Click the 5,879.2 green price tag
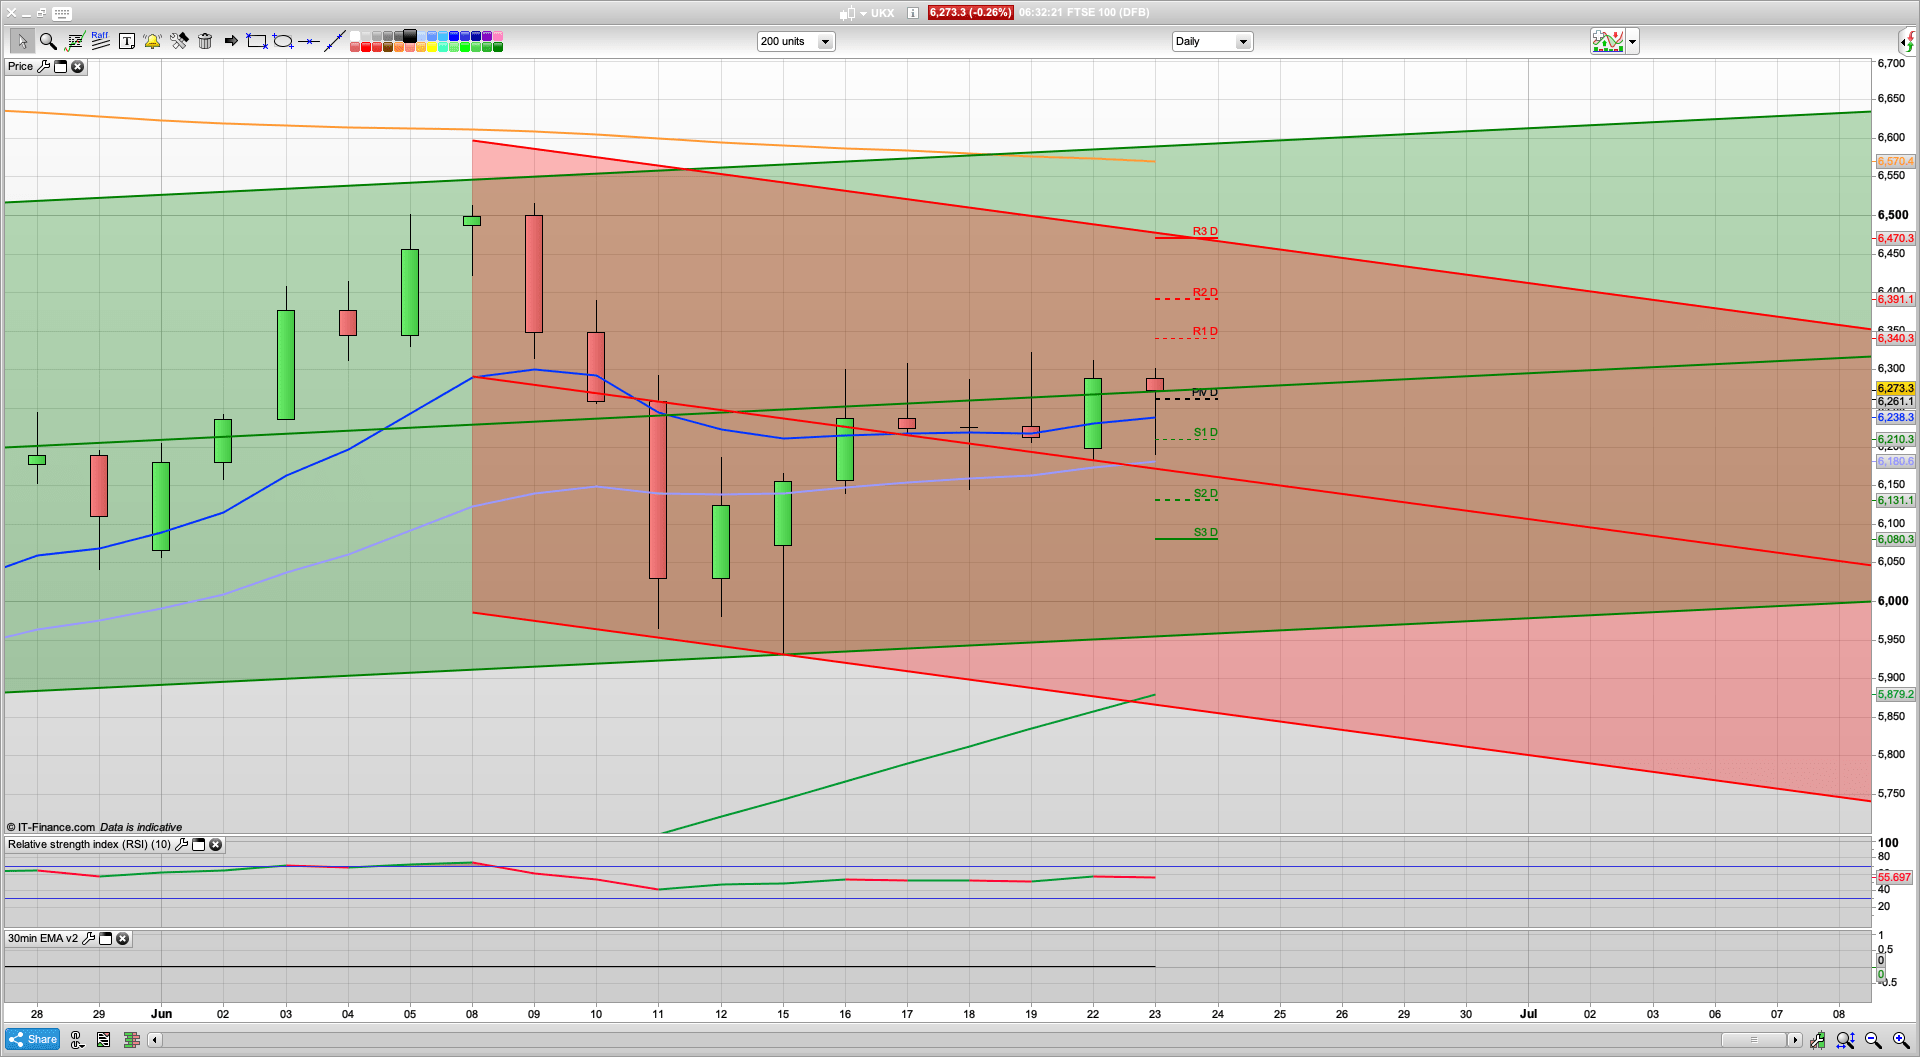 [1895, 694]
